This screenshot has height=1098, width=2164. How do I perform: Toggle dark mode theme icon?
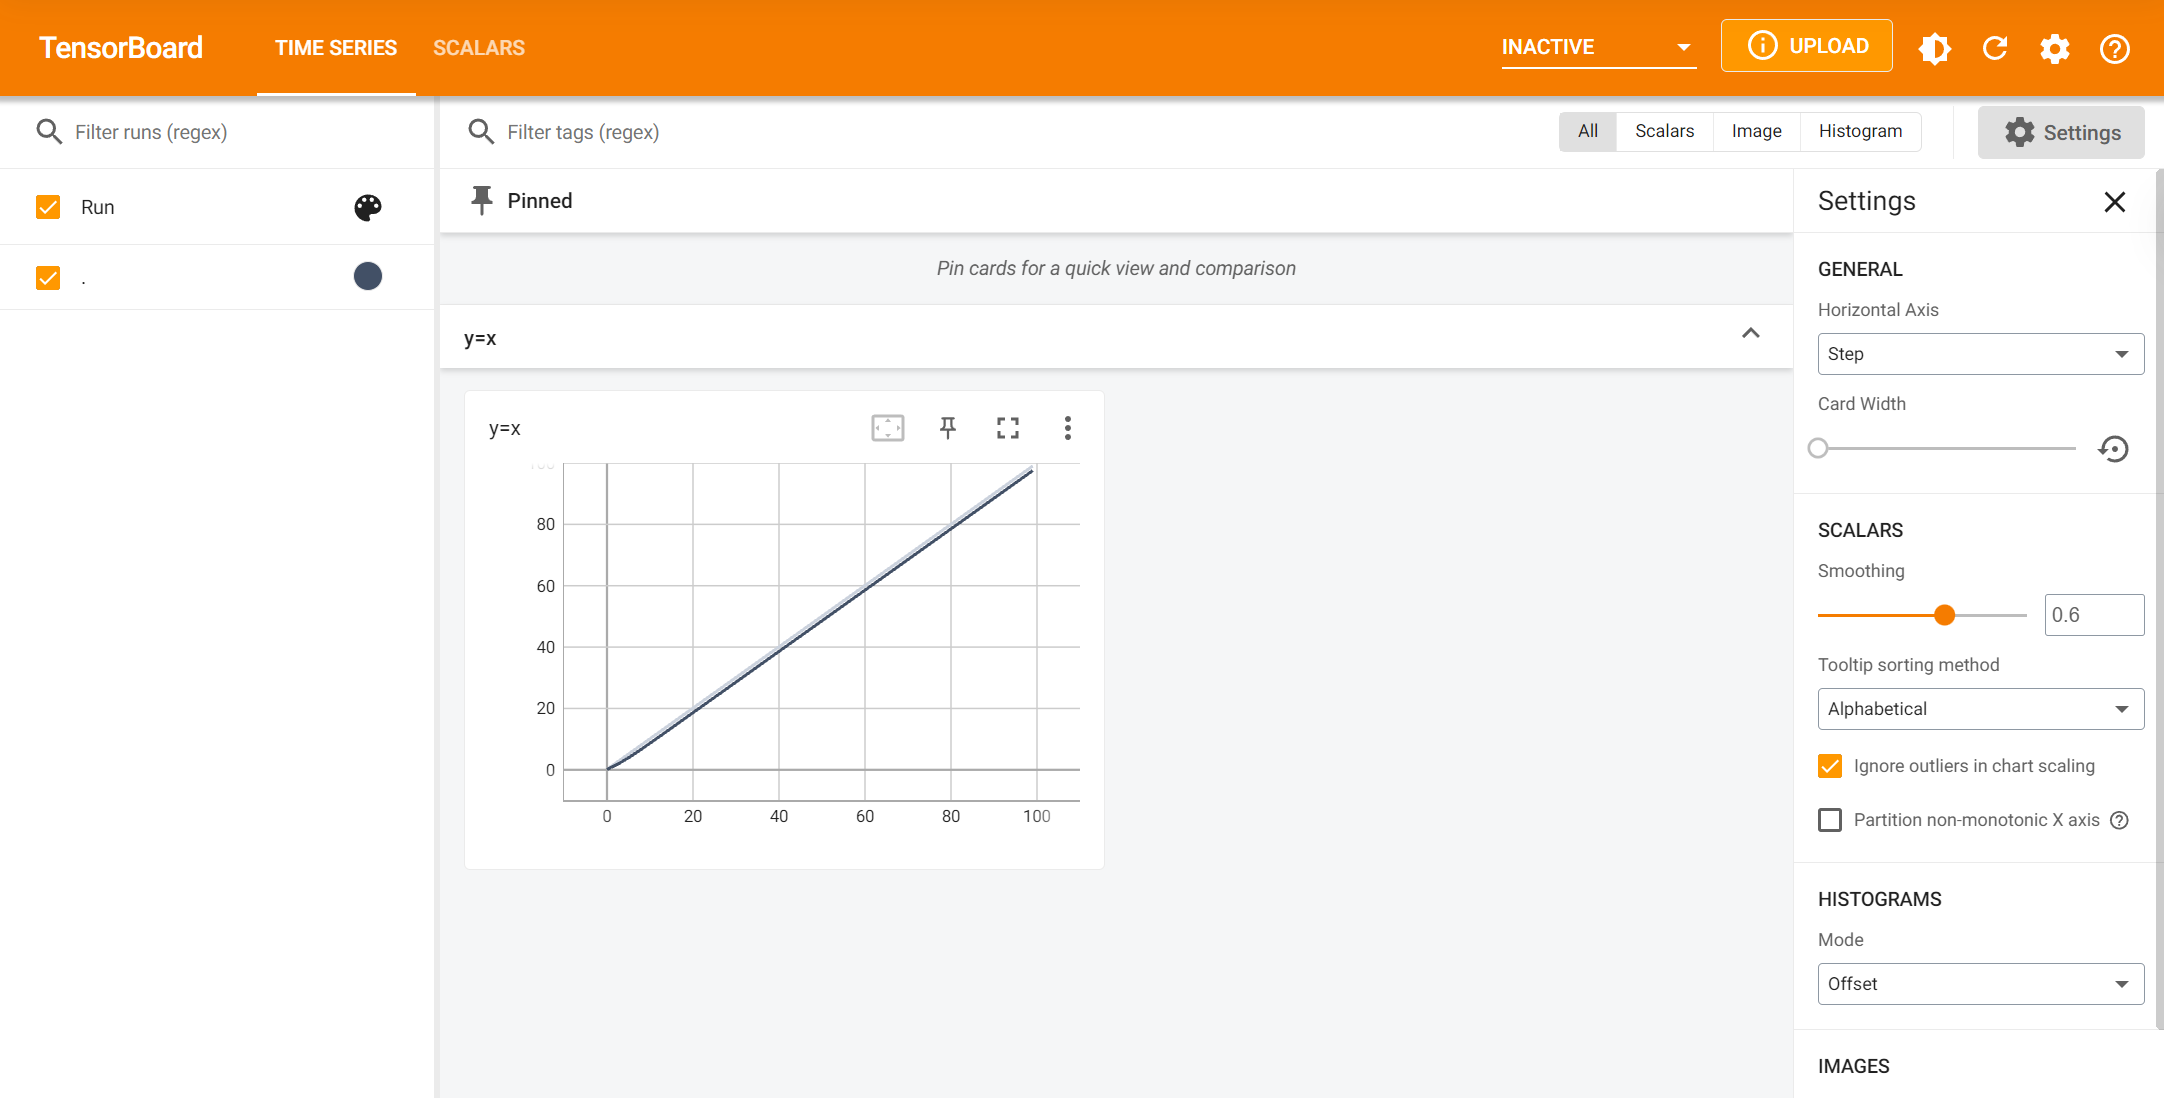point(1935,48)
